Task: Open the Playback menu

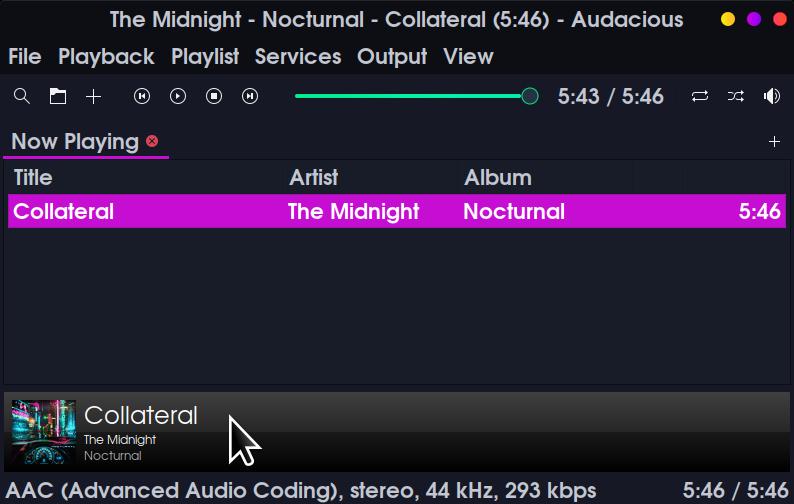Action: [x=106, y=57]
